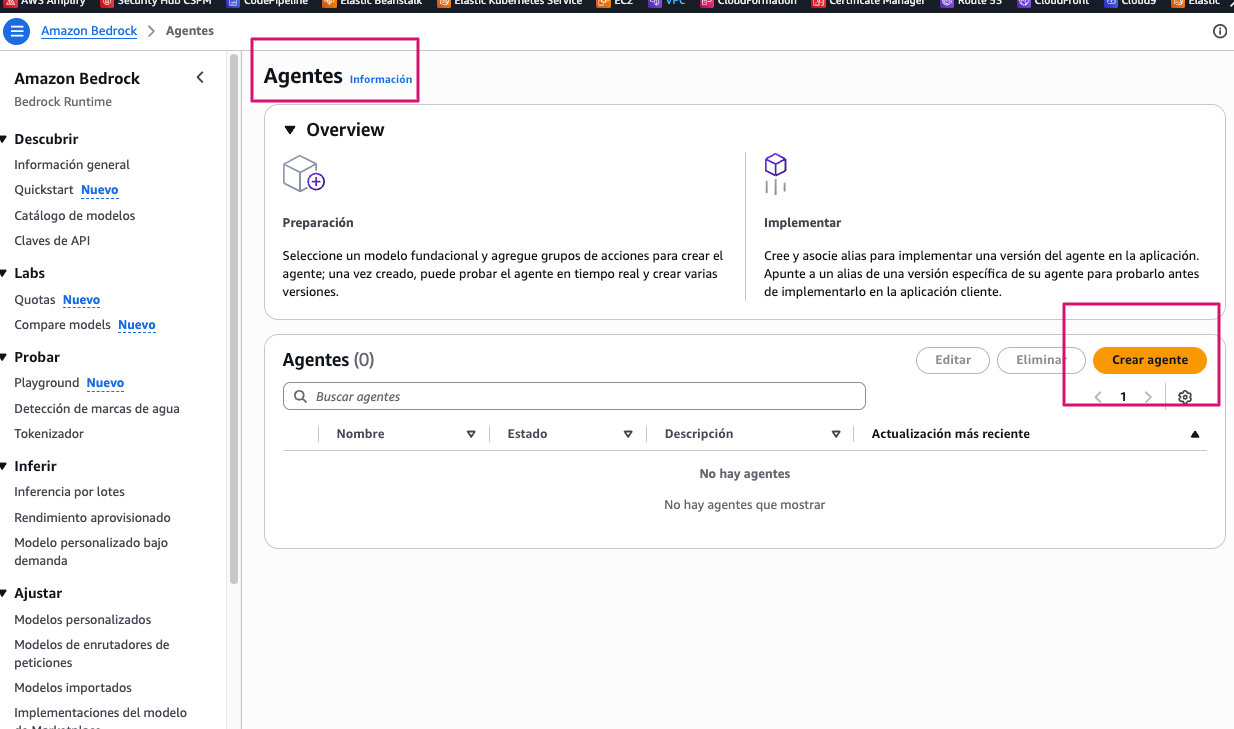Open Compare models in sidebar
This screenshot has height=729, width=1234.
[x=62, y=325]
